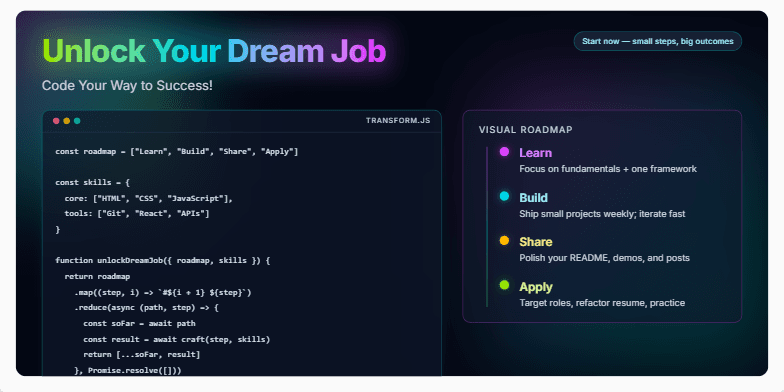This screenshot has width=784, height=392.
Task: Click the 'const soFar = await path' line
Action: point(140,324)
